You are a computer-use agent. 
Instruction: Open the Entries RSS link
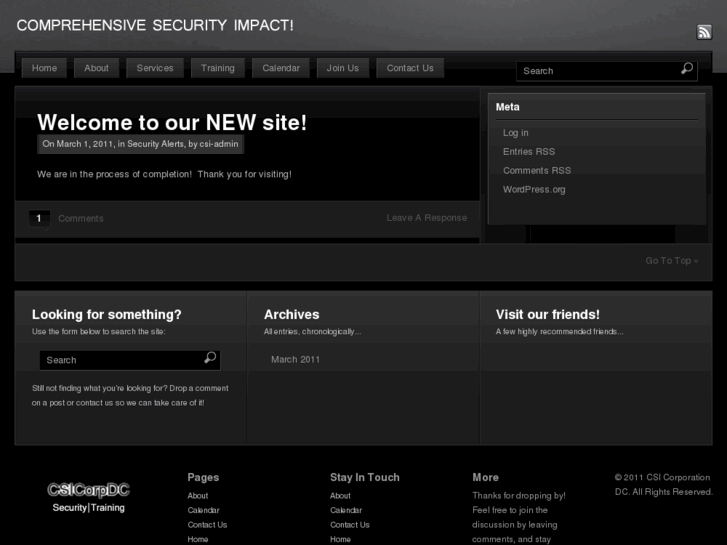(x=529, y=152)
